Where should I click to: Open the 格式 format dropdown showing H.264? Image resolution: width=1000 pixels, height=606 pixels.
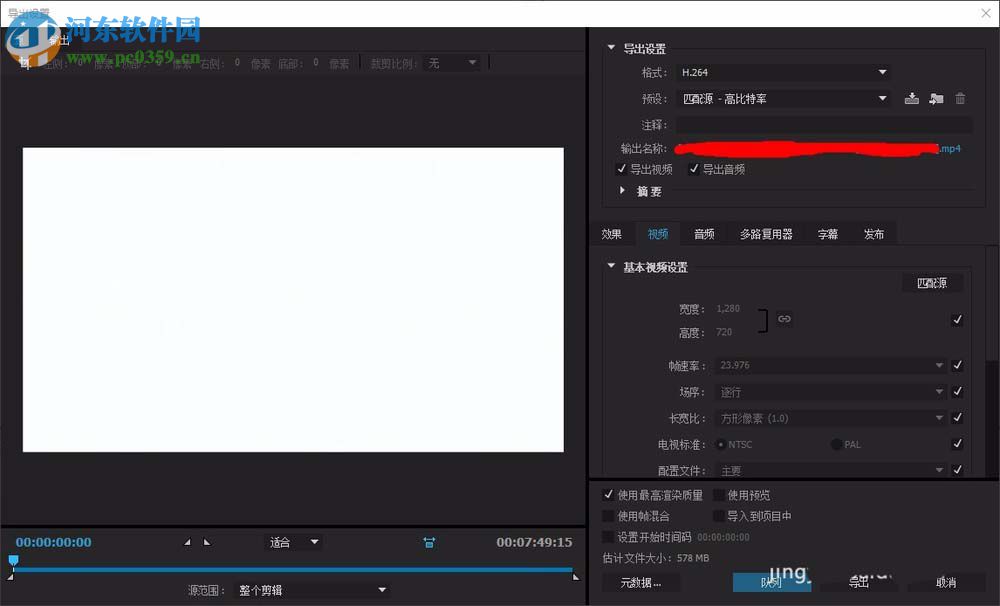783,72
